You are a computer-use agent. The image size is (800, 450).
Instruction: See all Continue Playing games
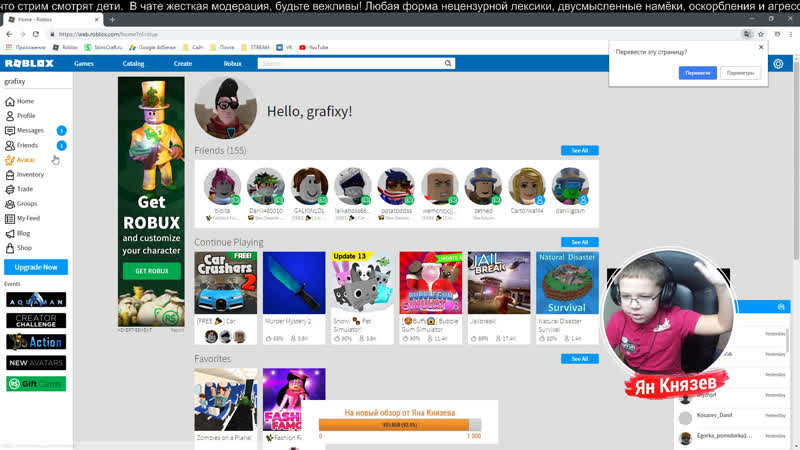580,242
